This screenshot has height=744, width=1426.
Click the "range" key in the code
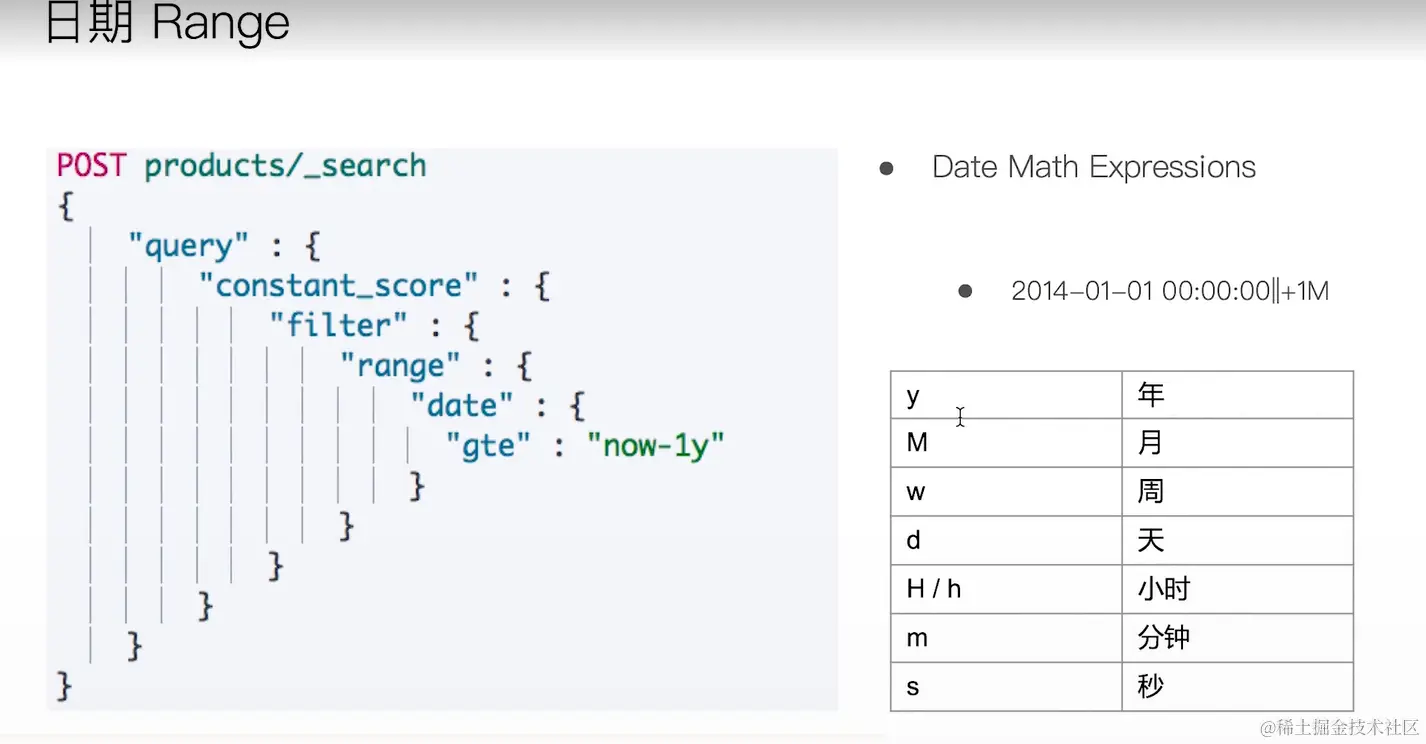[x=400, y=365]
